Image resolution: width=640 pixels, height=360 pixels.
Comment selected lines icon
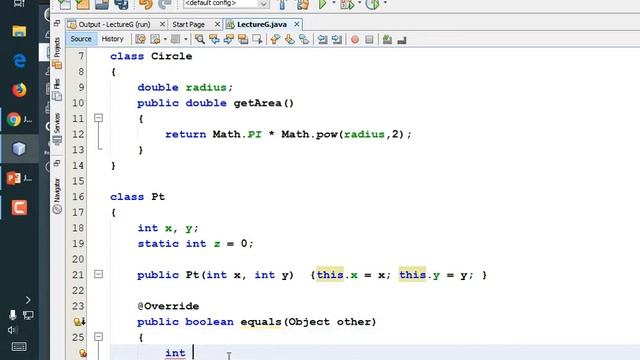point(387,40)
